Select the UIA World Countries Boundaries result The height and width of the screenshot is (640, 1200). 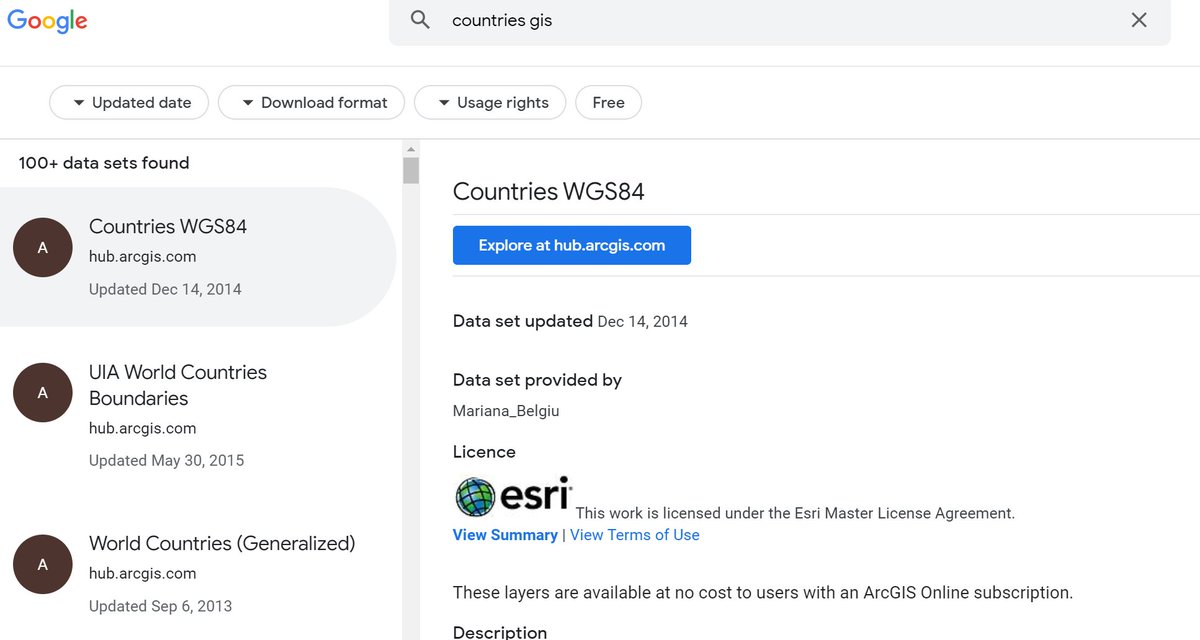click(198, 415)
